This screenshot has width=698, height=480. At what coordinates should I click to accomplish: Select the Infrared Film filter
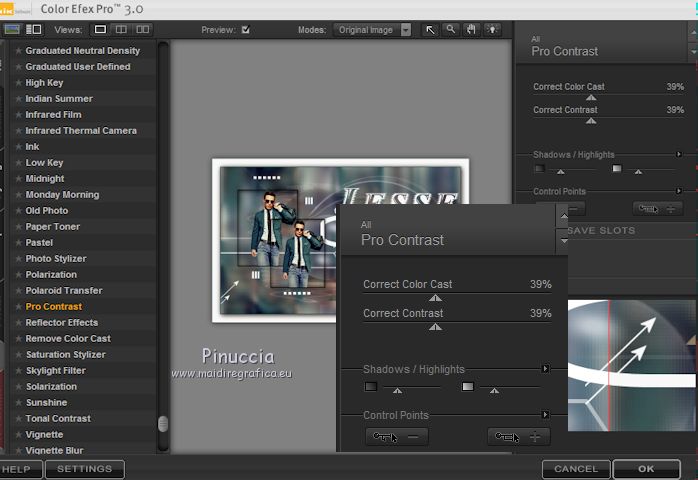[83, 114]
